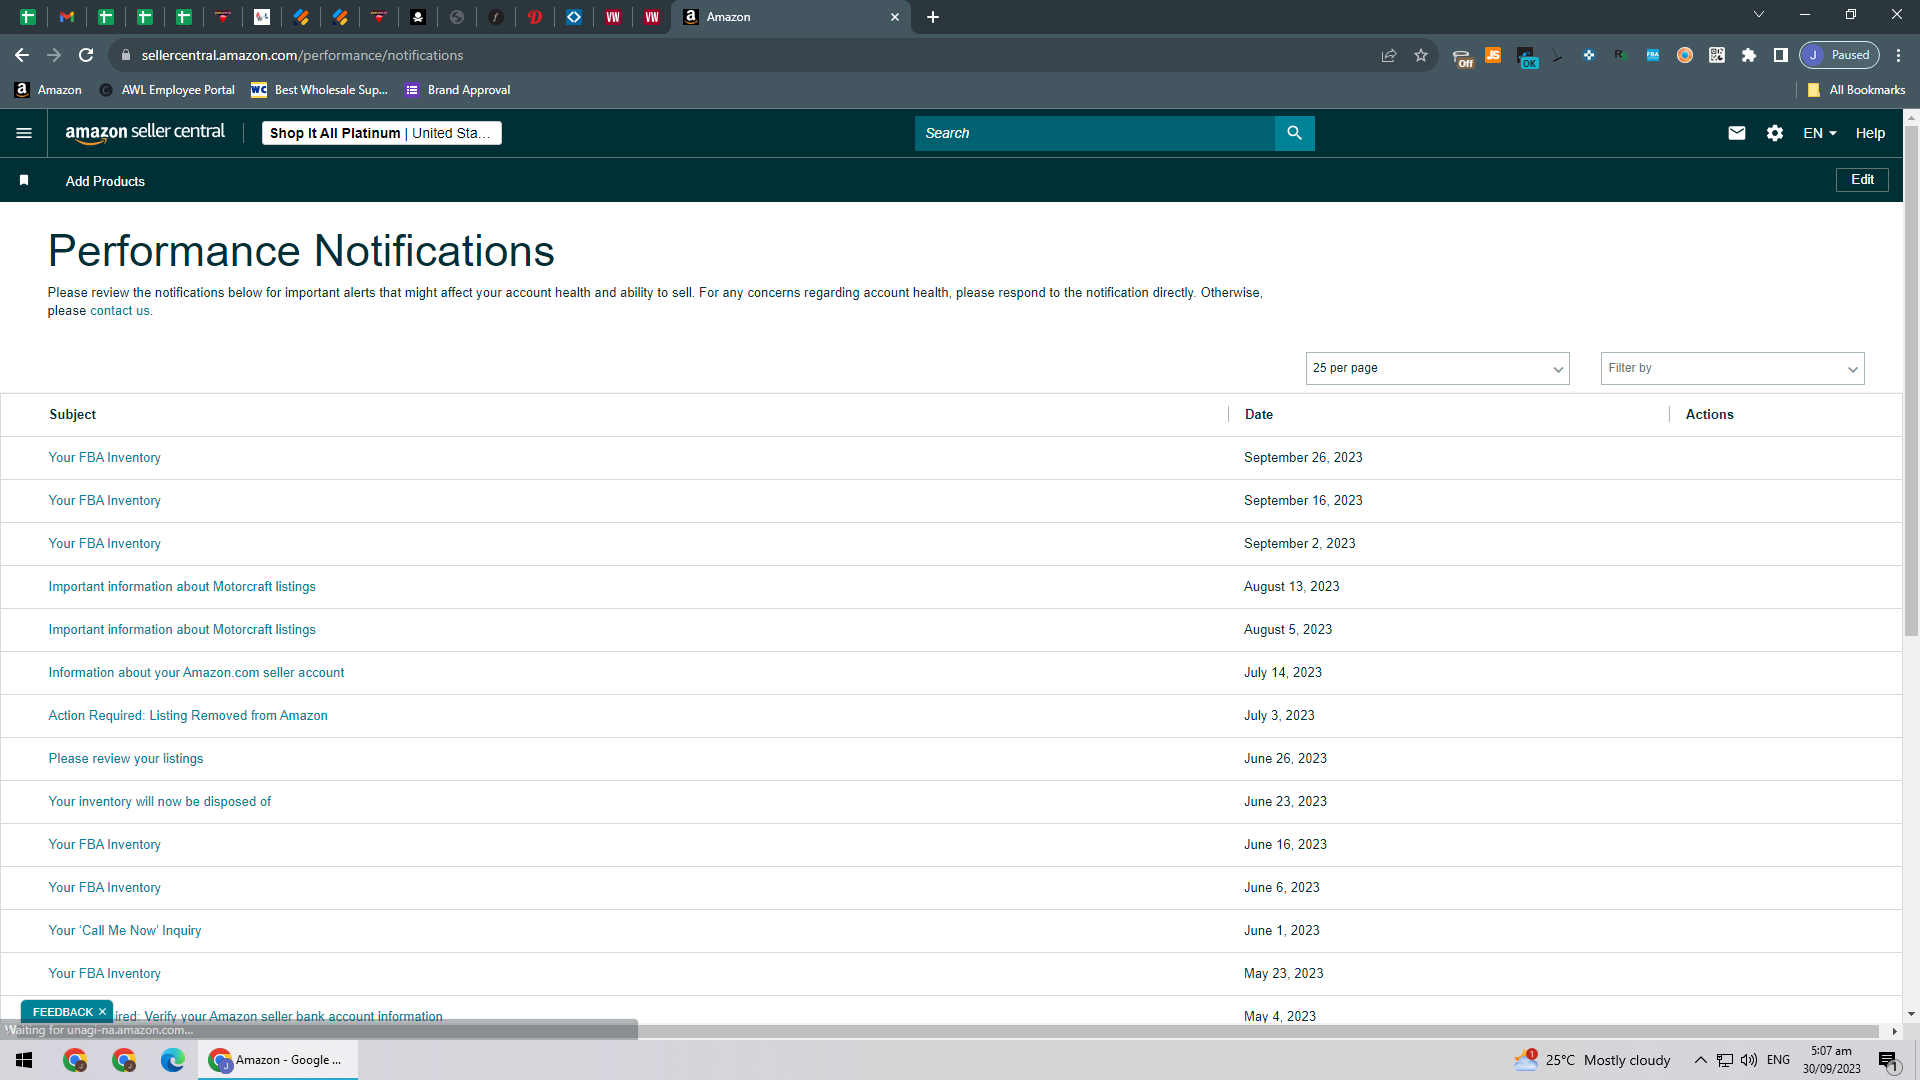Open the taskbar weather widget
This screenshot has width=1920, height=1080.
tap(1592, 1060)
